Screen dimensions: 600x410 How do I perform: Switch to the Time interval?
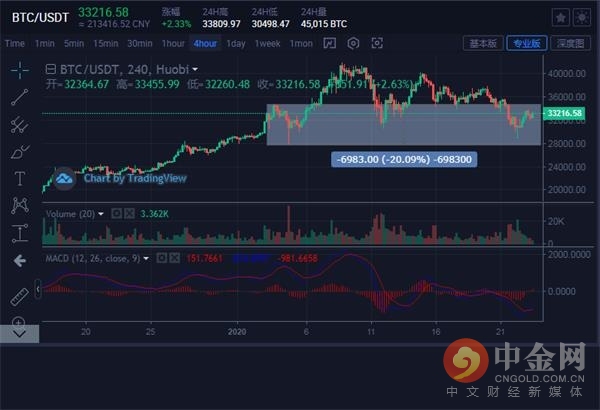(15, 44)
